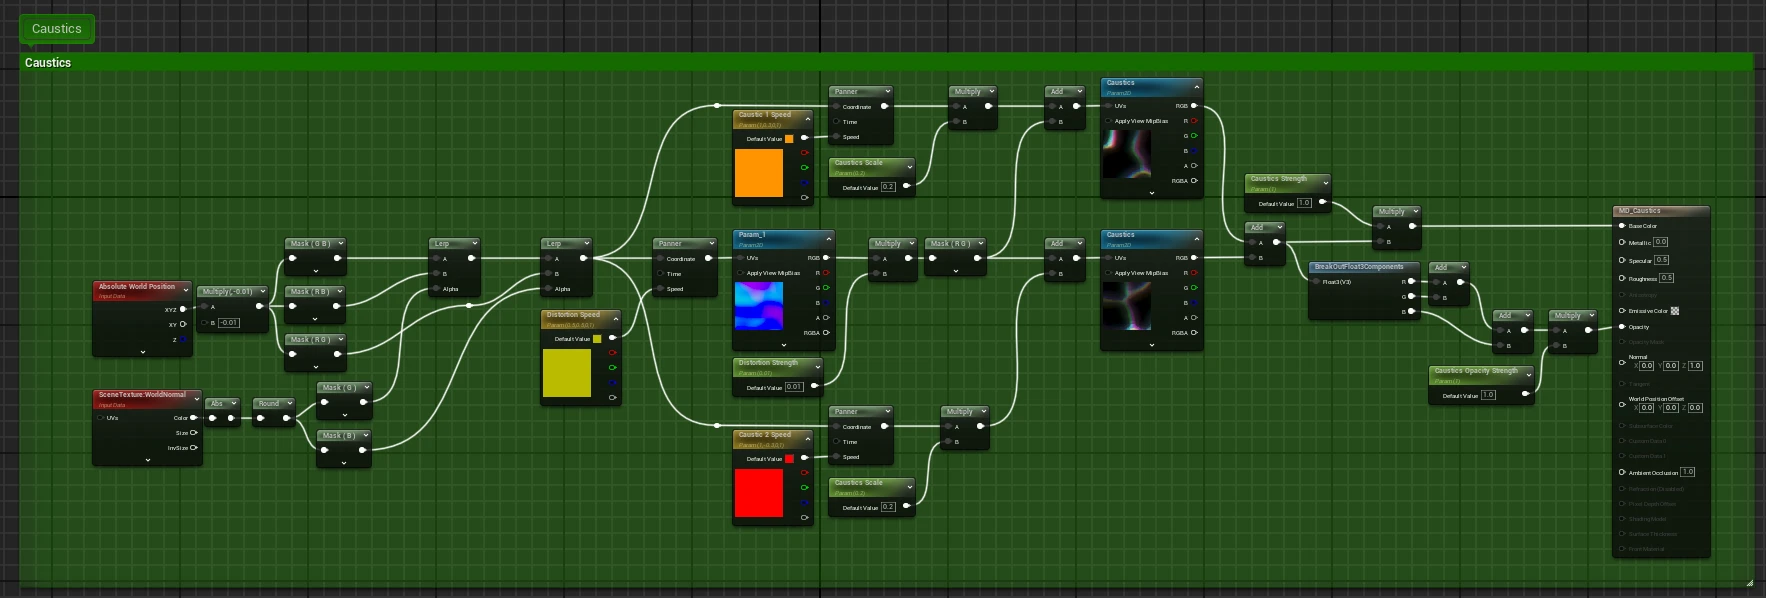Click the Caustics Opacity Strength default value field
This screenshot has height=598, width=1766.
click(1488, 394)
